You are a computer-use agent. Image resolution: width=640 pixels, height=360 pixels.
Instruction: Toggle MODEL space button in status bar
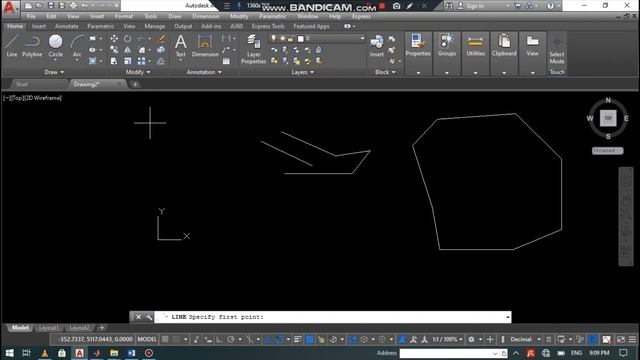(x=147, y=339)
